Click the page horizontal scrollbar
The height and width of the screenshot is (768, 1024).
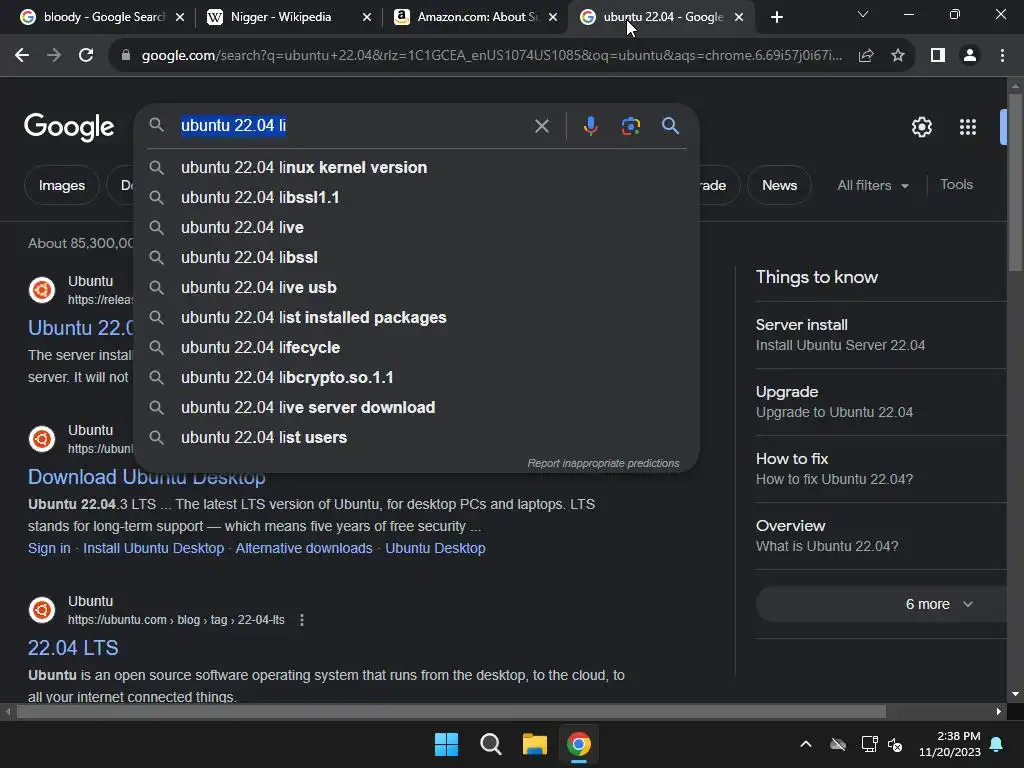coord(451,711)
